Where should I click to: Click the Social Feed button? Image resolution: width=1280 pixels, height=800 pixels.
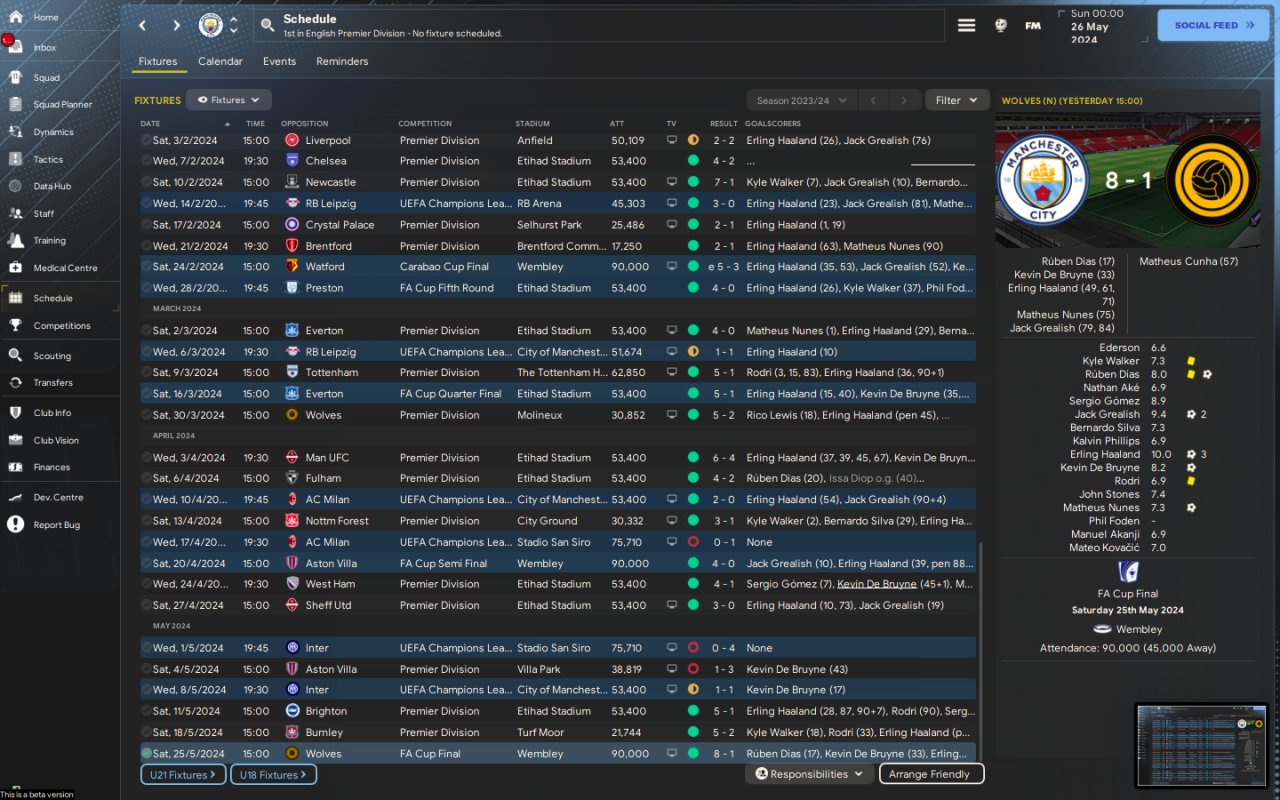tap(1213, 25)
